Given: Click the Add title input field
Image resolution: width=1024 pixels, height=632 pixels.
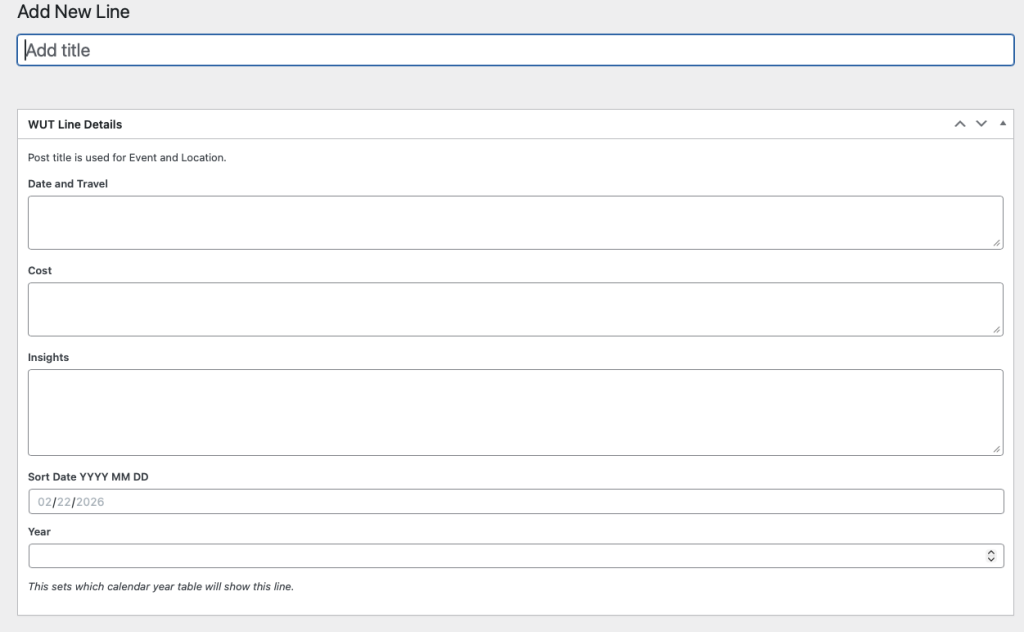Looking at the screenshot, I should 515,50.
